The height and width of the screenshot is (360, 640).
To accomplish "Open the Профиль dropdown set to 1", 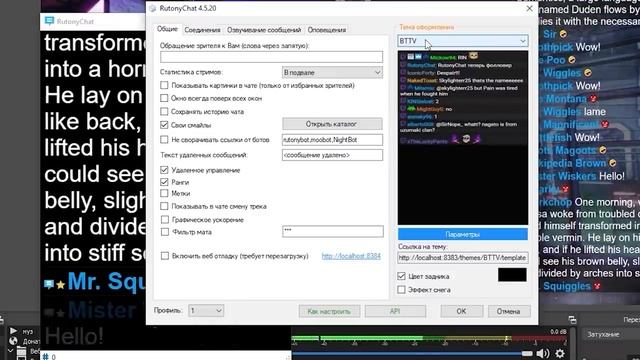I will (206, 311).
